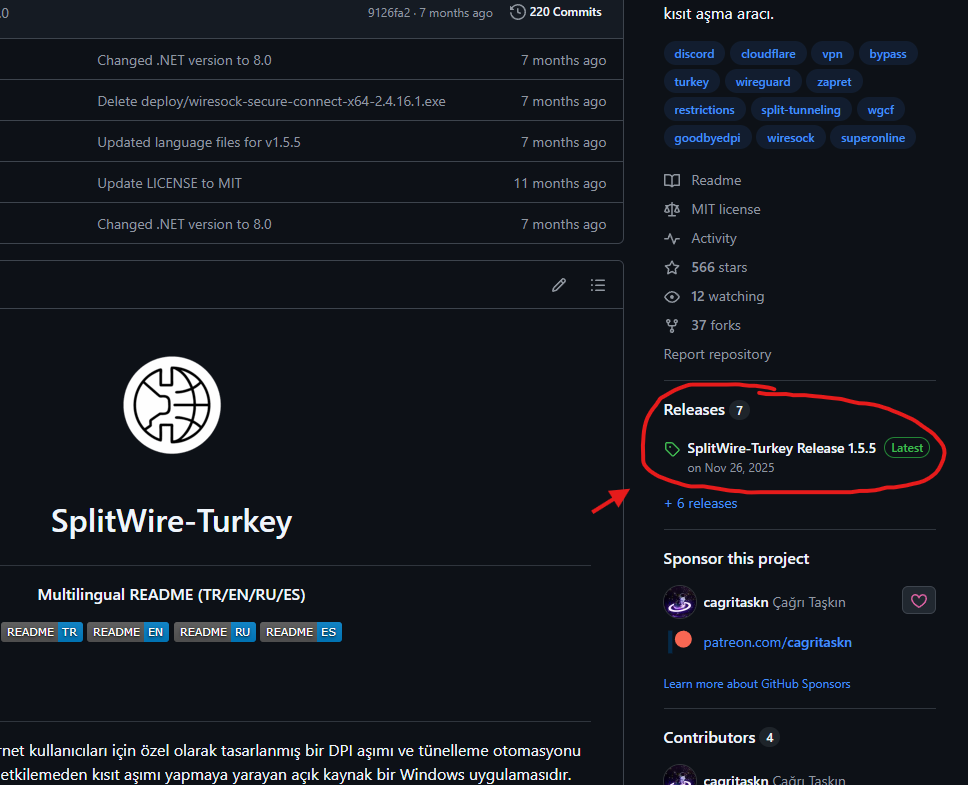The width and height of the screenshot is (968, 785).
Task: Click the pencil edit README icon
Action: [x=559, y=285]
